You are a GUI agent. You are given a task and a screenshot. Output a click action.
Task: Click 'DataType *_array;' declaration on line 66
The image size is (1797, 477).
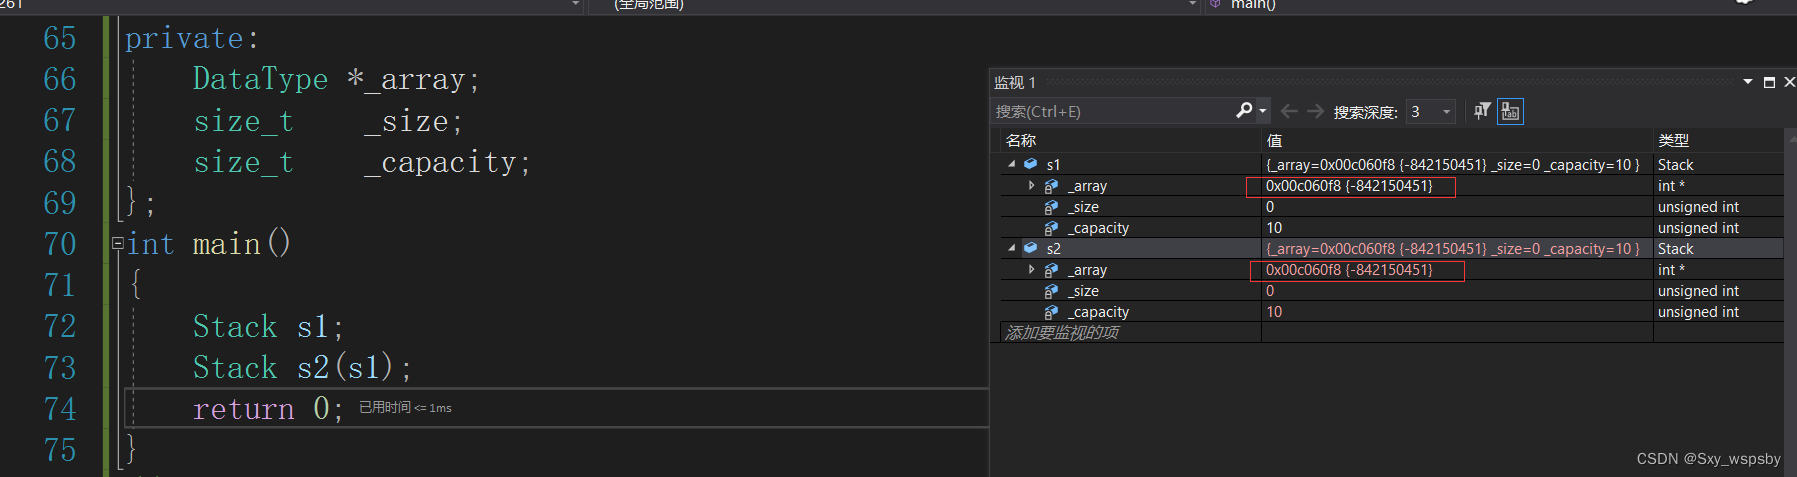(336, 79)
